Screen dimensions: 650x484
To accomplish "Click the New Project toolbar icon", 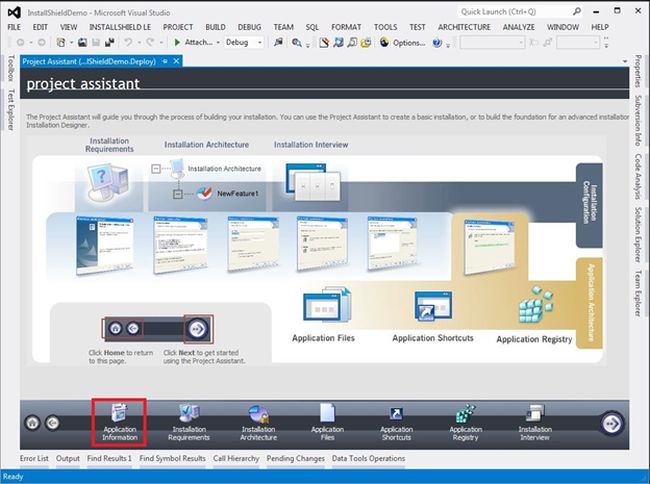I will pos(61,42).
